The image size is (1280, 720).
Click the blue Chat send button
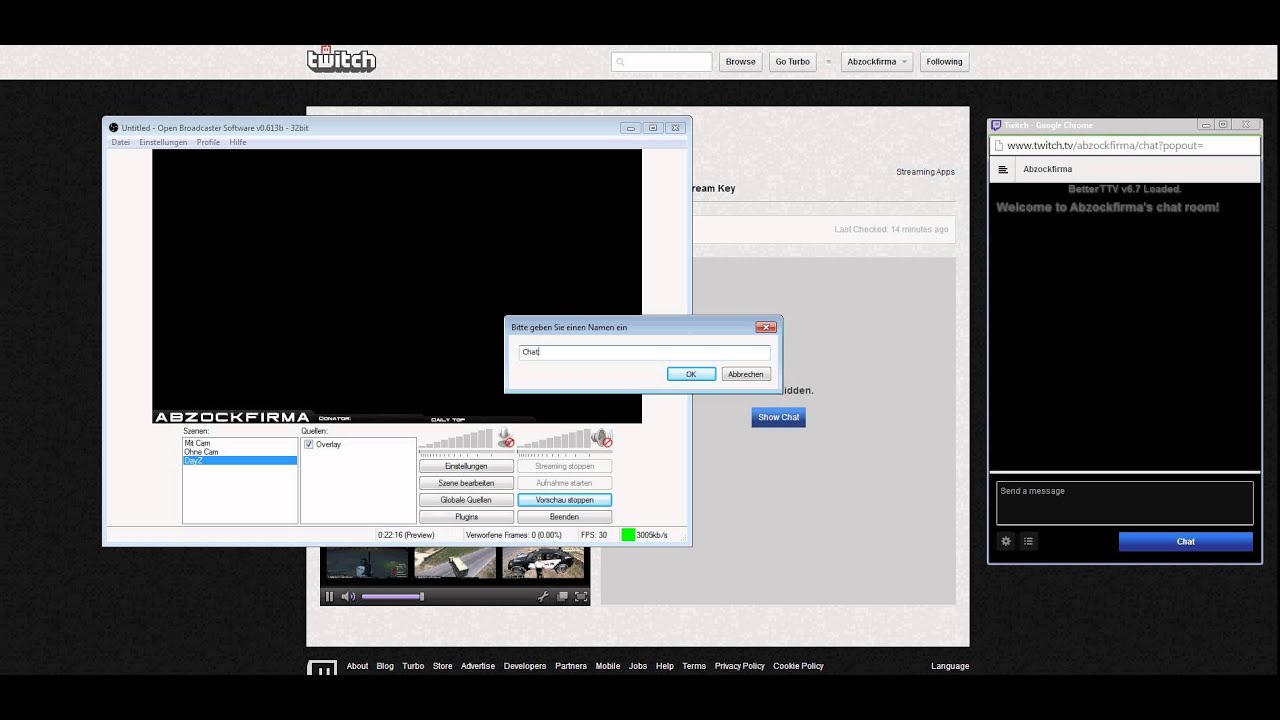pyautogui.click(x=1185, y=541)
